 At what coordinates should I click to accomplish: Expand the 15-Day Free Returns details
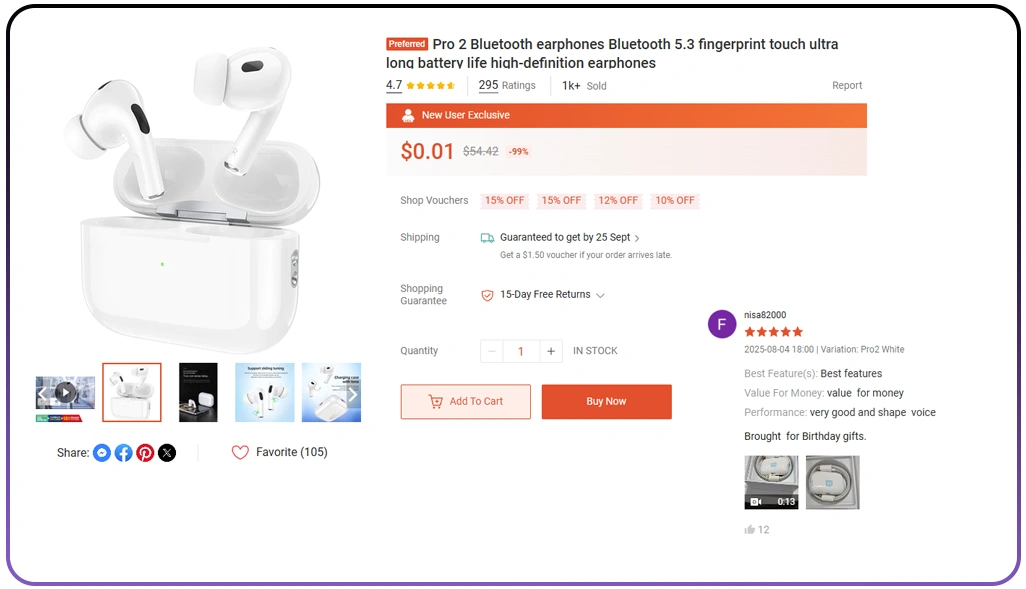pyautogui.click(x=598, y=294)
